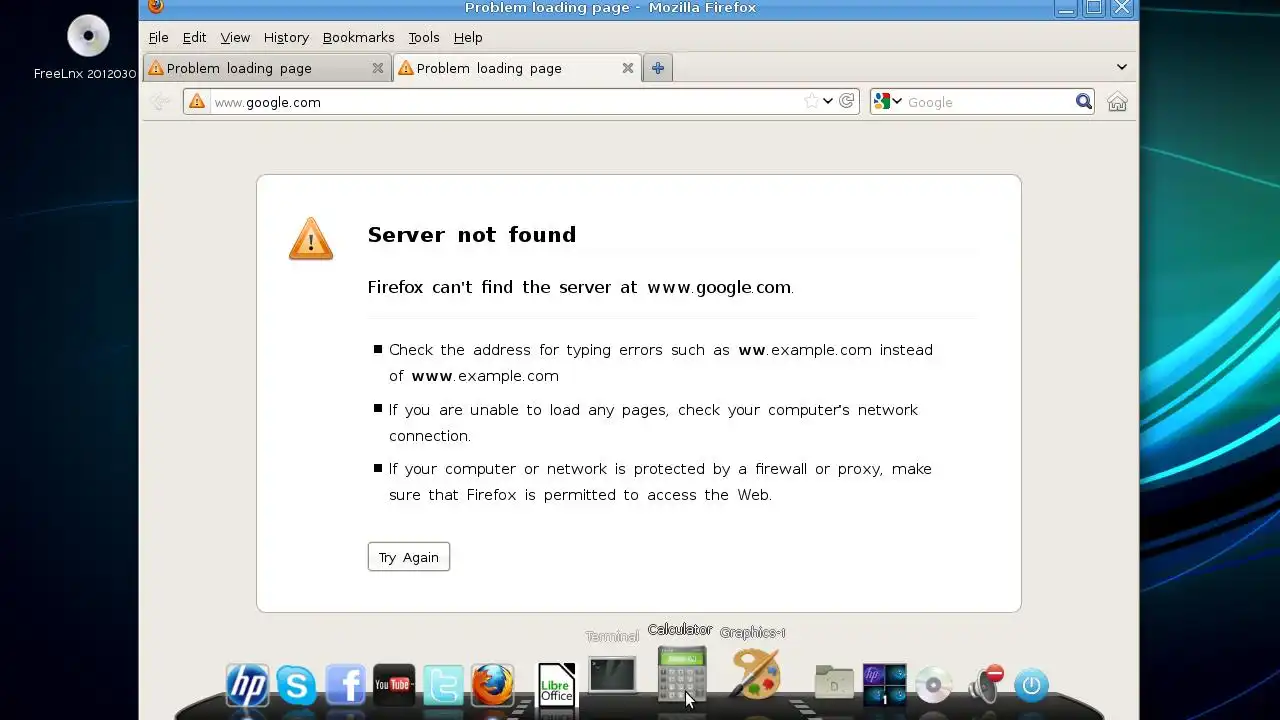Open the Tools menu
The image size is (1280, 720).
coord(424,37)
